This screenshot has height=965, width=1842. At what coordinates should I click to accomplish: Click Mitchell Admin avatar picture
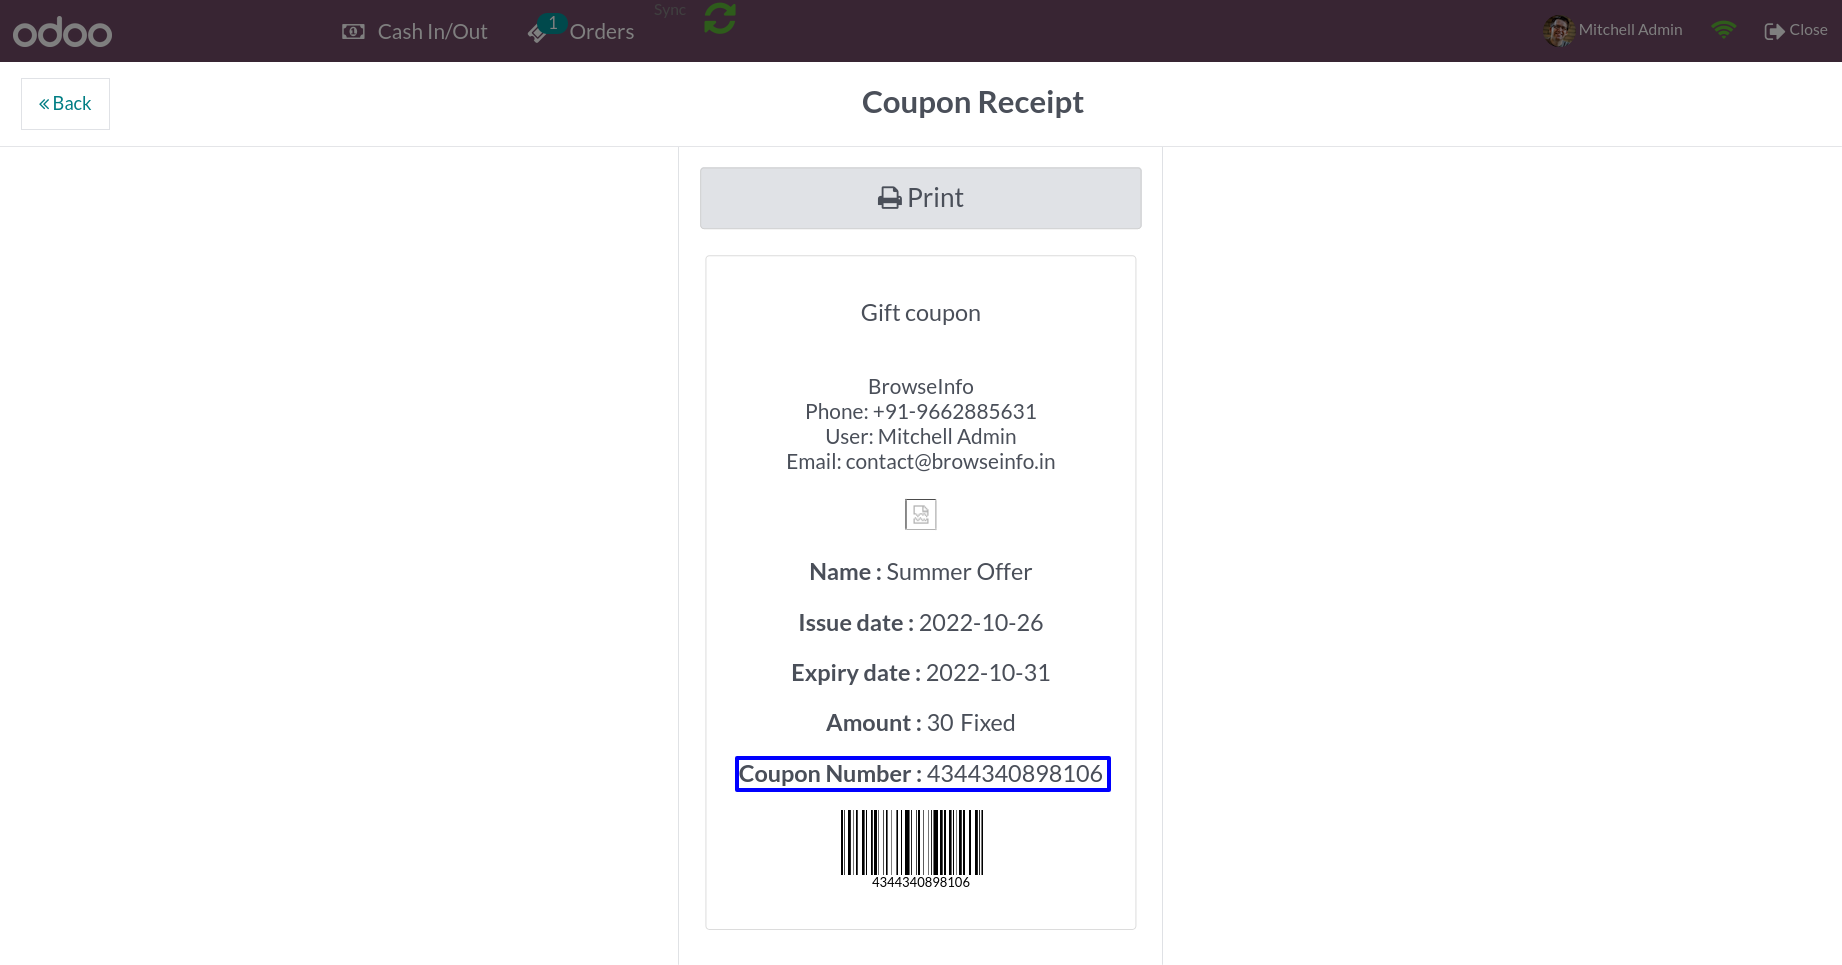coord(1558,31)
